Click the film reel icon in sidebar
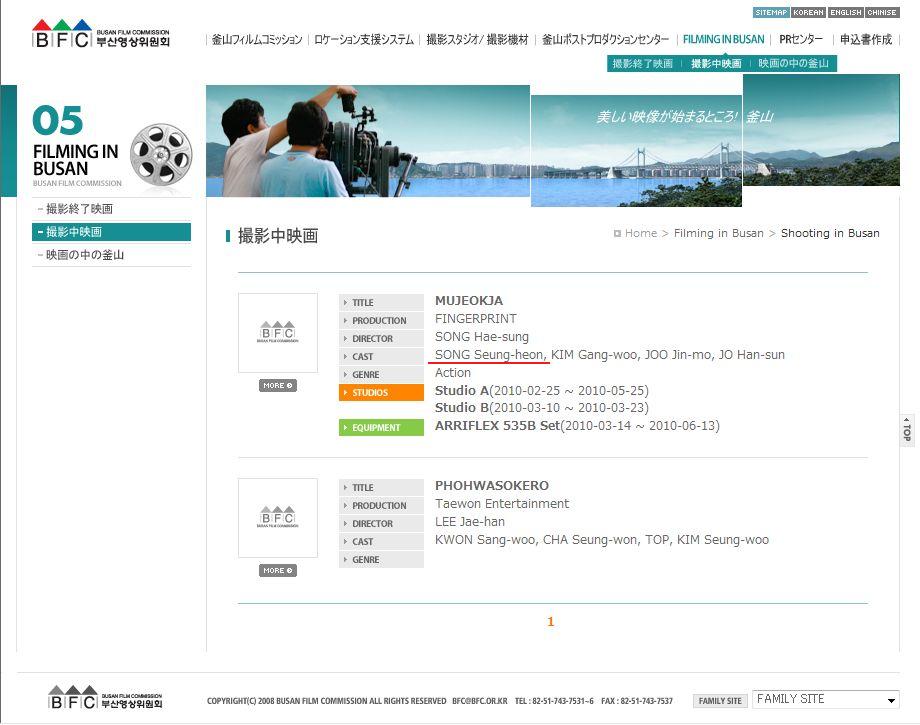This screenshot has width=920, height=725. [x=161, y=154]
